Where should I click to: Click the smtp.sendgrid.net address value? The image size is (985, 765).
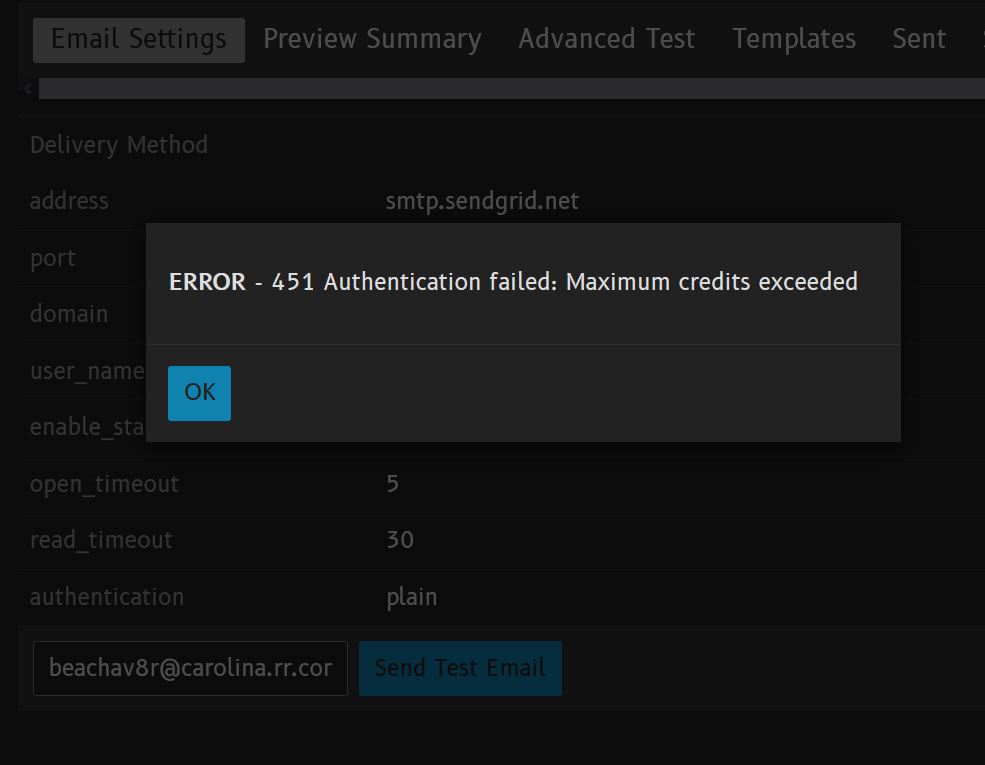pos(482,201)
